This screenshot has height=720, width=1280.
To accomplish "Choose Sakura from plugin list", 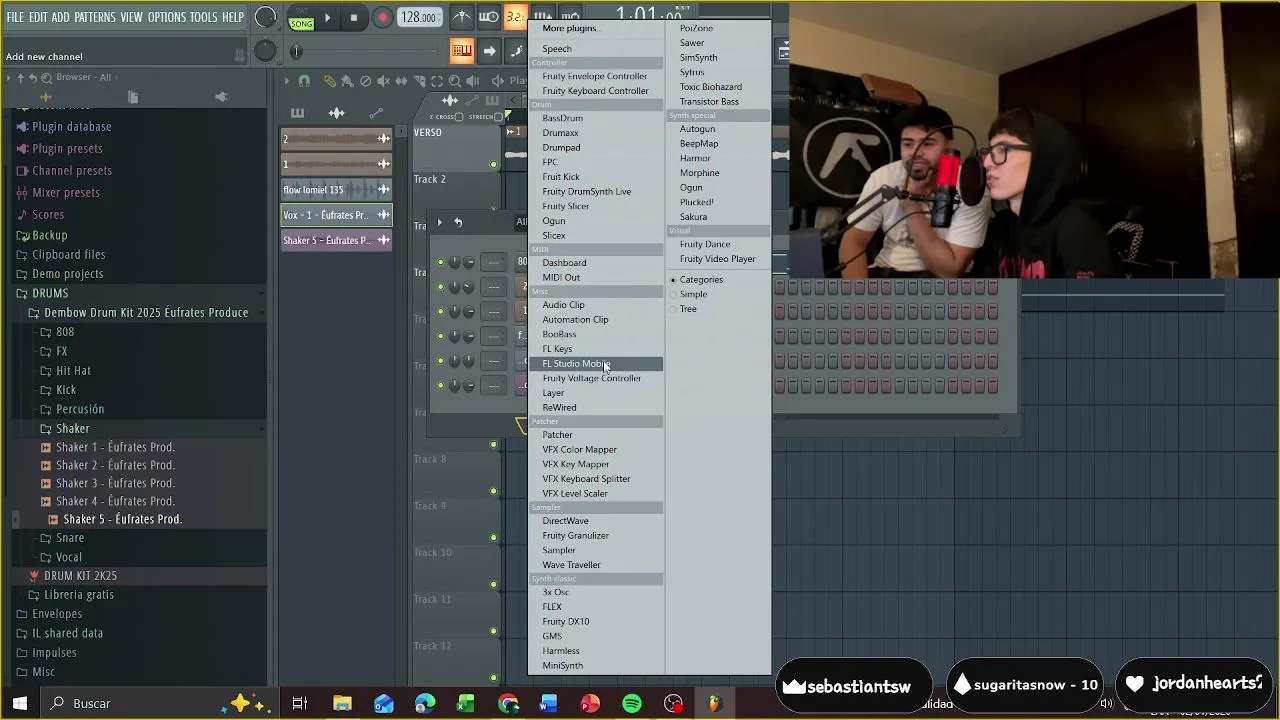I will click(x=693, y=217).
